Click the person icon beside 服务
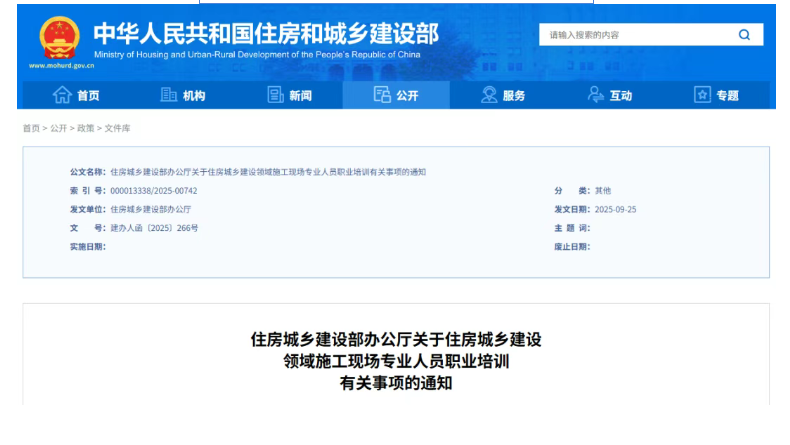The height and width of the screenshot is (445, 790). tap(489, 95)
